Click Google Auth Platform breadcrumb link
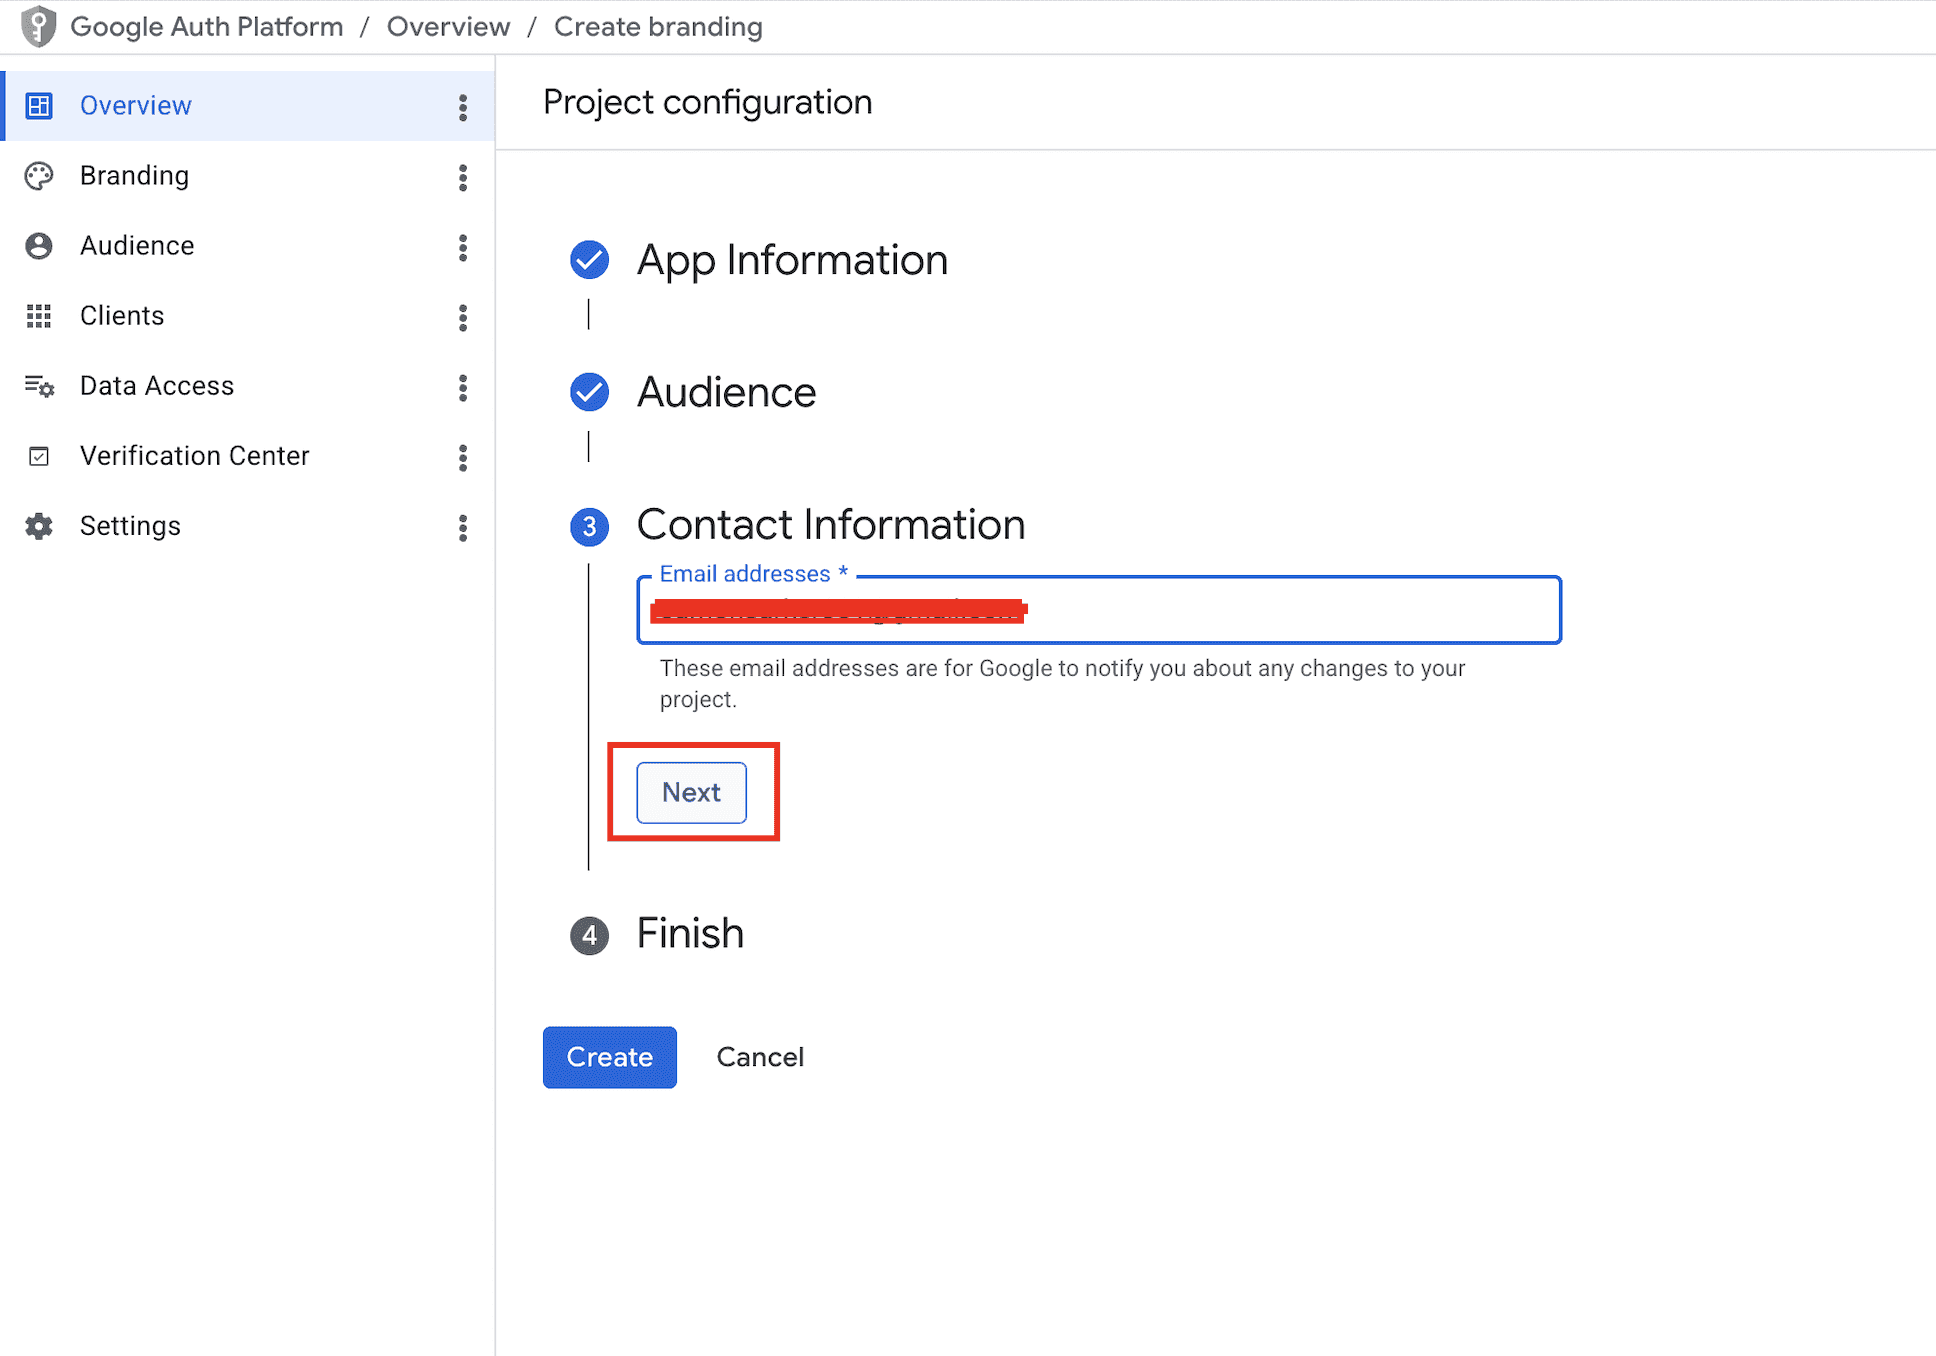Viewport: 1936px width, 1356px height. click(207, 27)
